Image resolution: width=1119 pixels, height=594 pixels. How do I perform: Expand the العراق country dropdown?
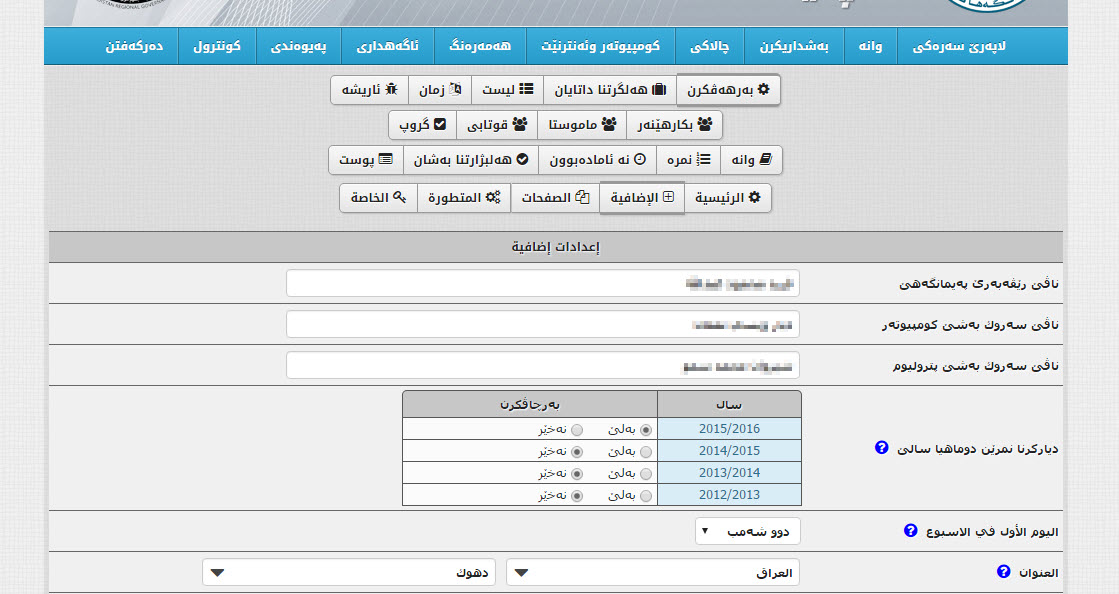(x=653, y=573)
